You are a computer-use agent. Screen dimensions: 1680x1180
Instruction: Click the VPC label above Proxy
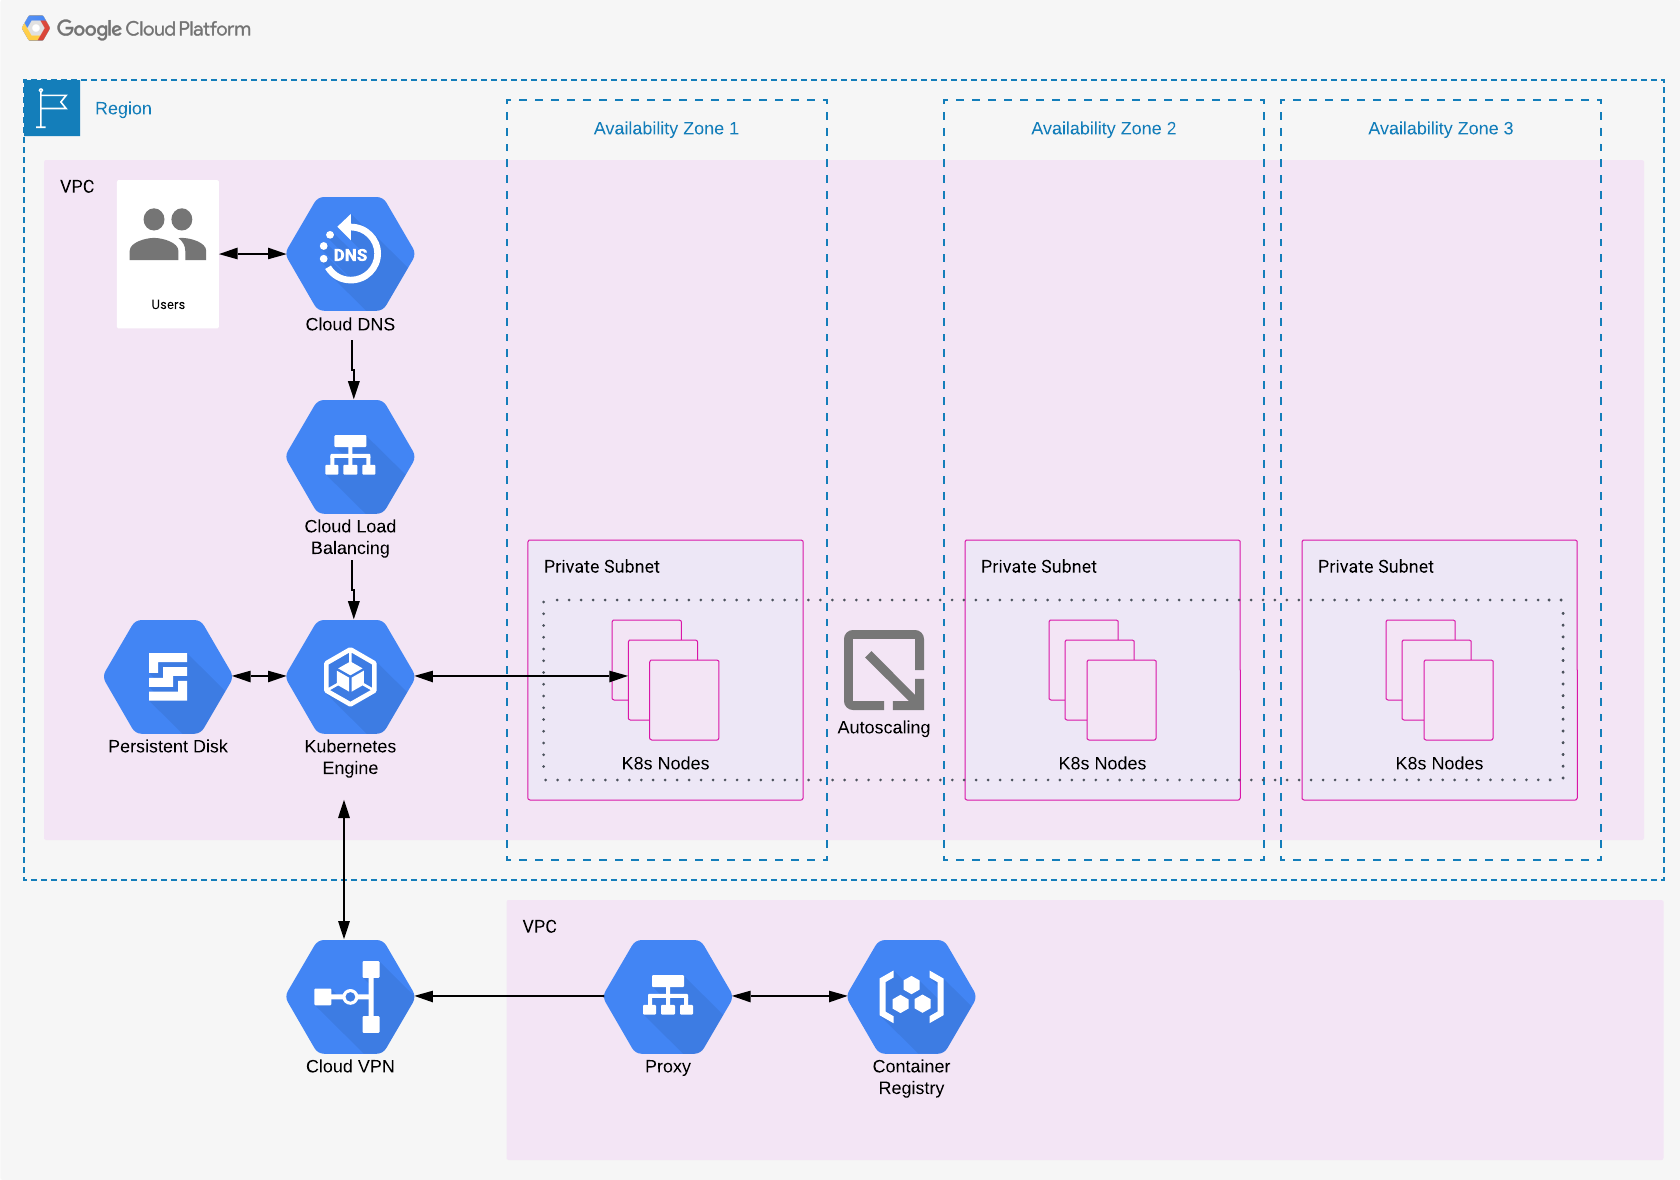tap(540, 926)
